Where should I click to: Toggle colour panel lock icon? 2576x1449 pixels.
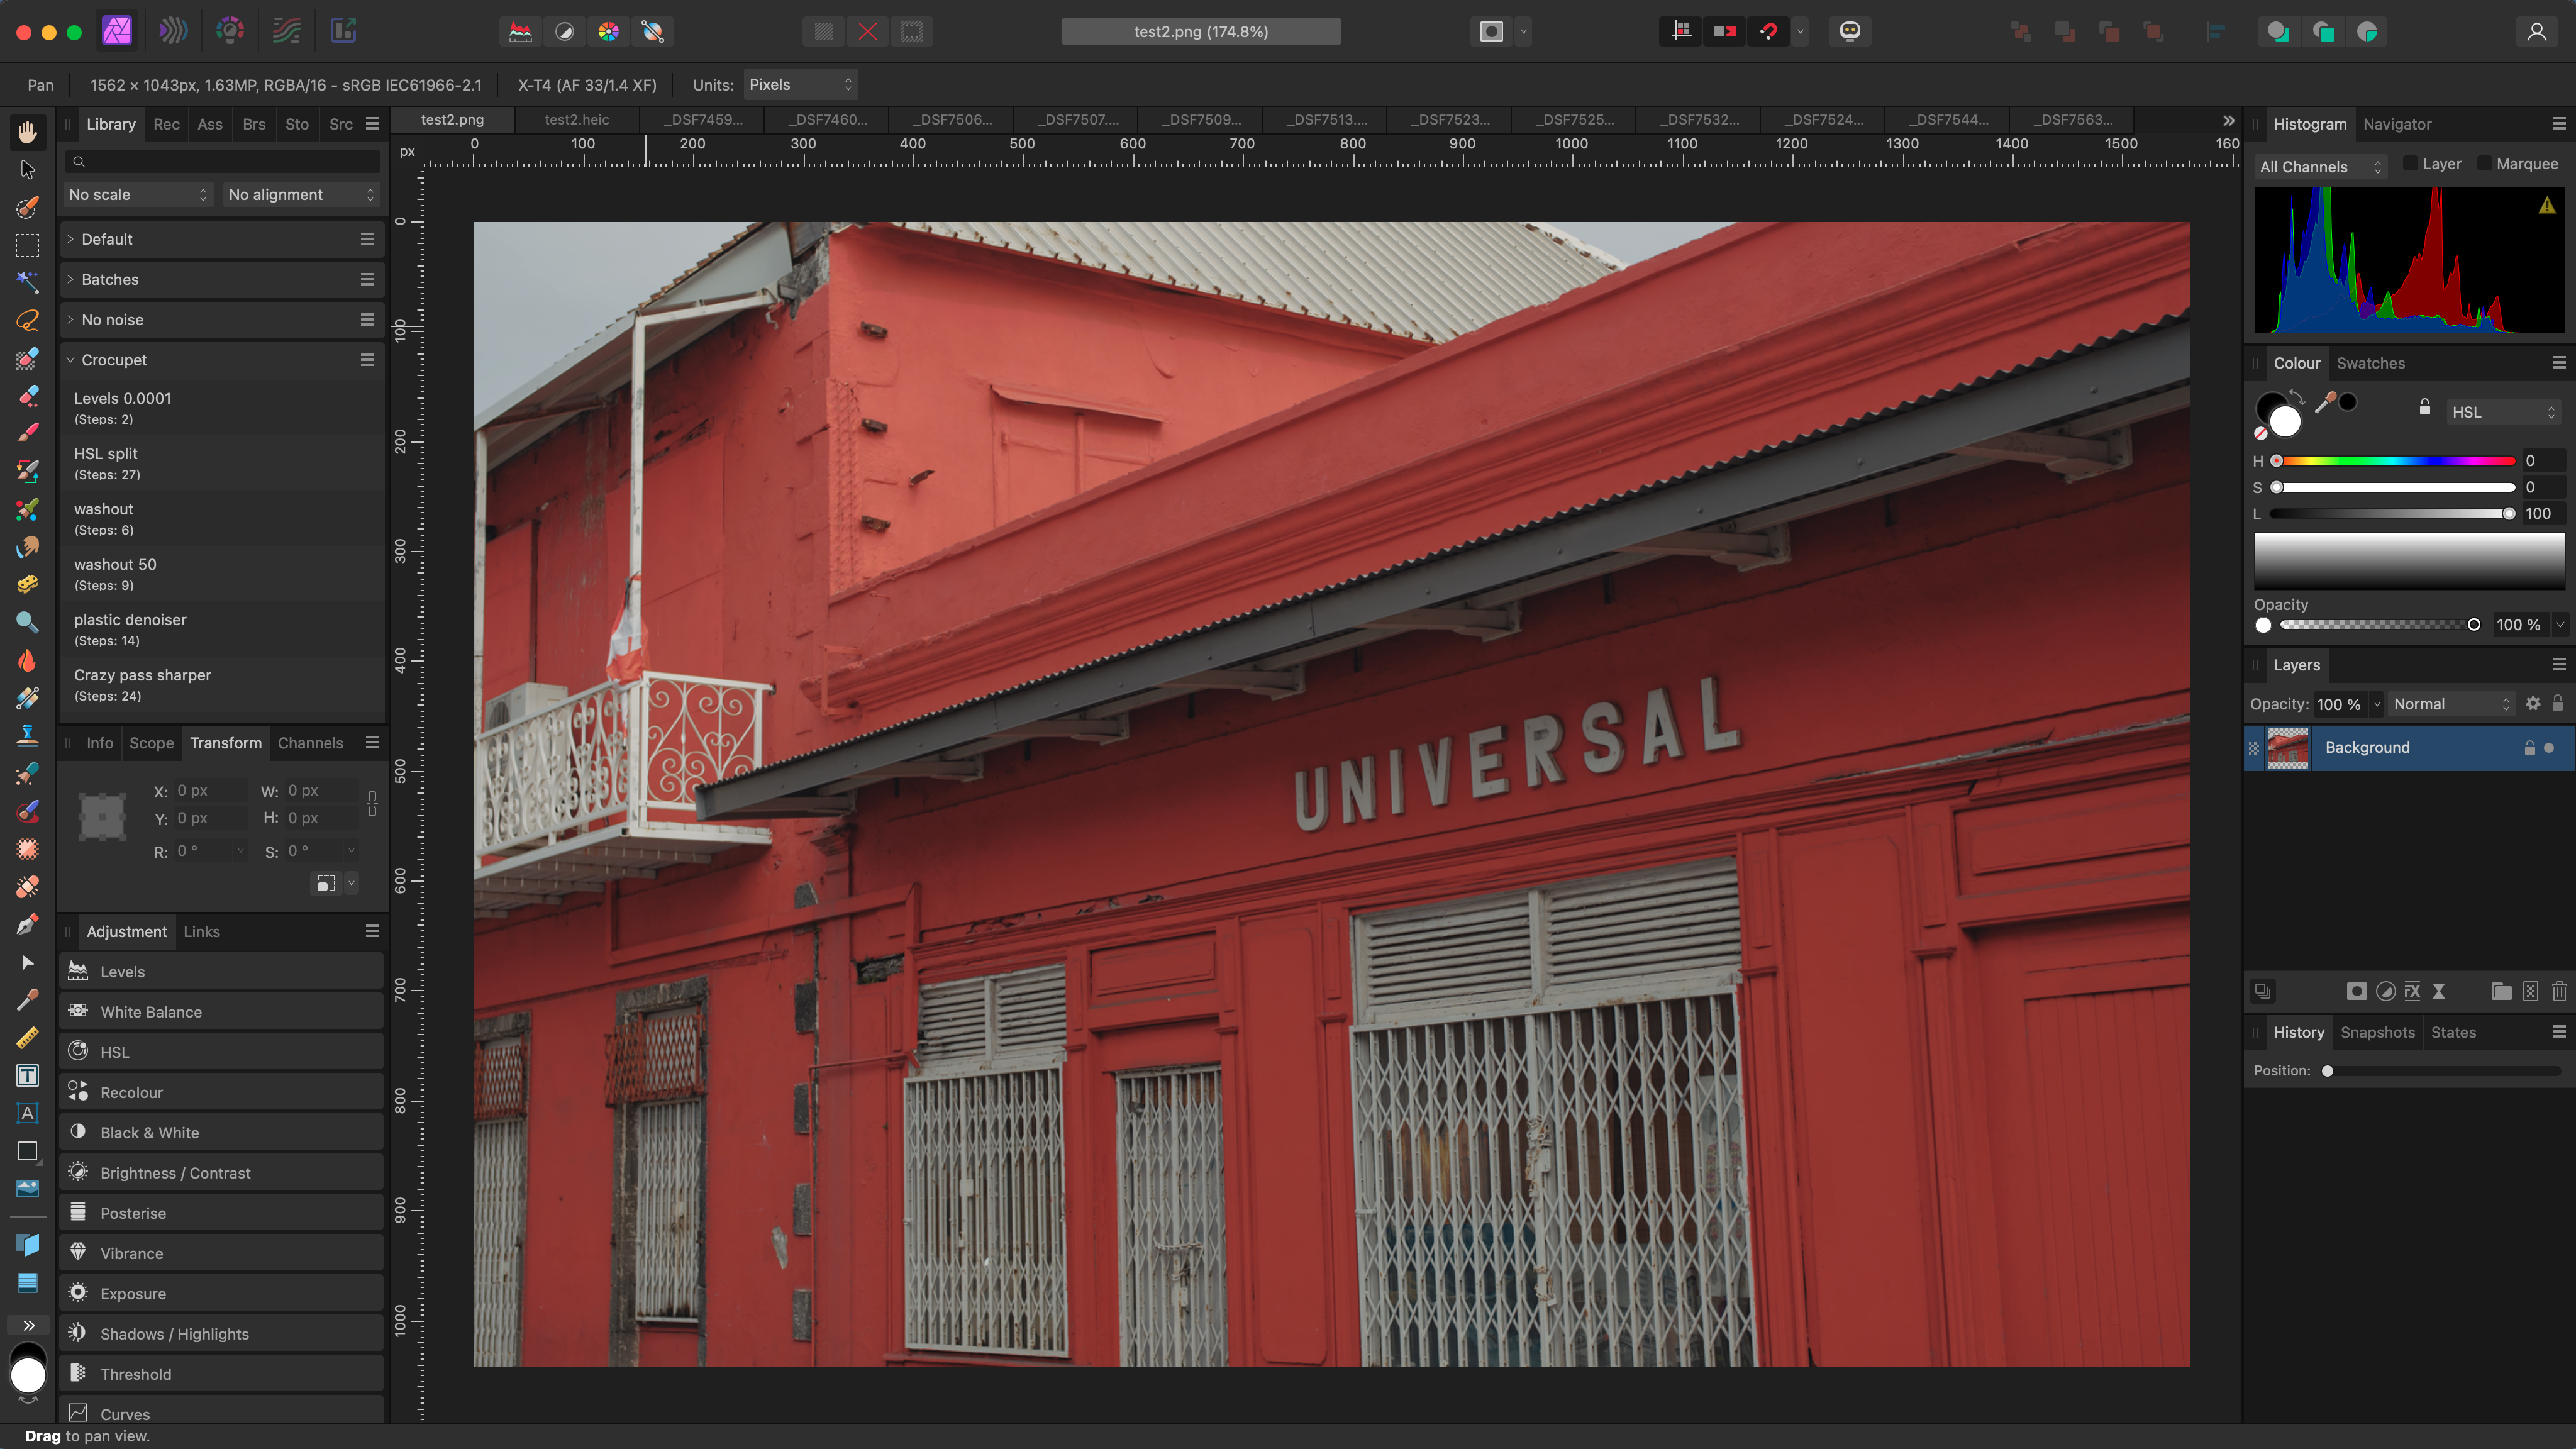(x=2424, y=407)
